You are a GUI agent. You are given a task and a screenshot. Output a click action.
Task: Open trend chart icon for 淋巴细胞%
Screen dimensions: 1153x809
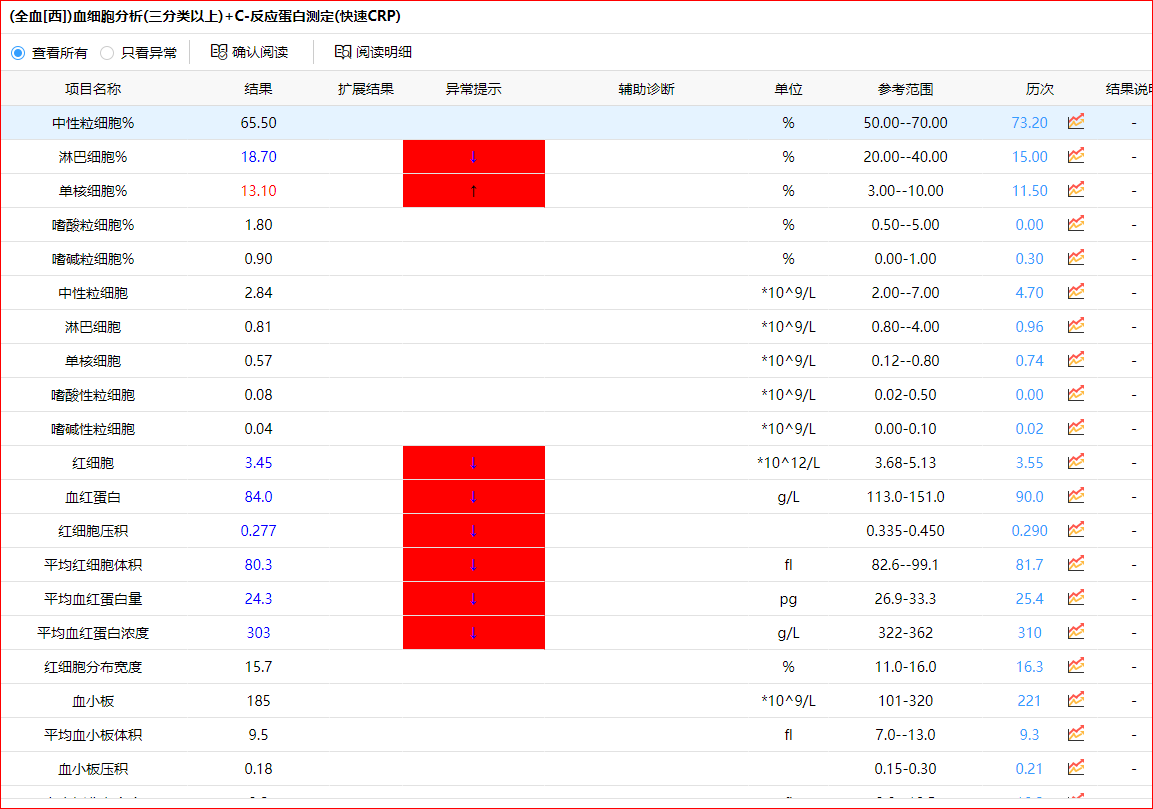(x=1076, y=156)
